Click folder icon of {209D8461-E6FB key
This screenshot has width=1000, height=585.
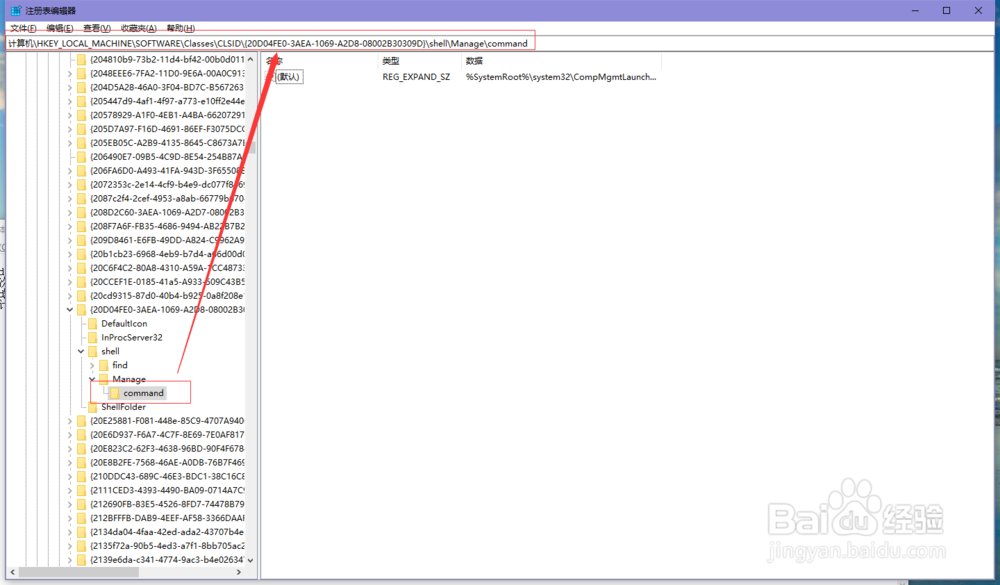coord(81,240)
